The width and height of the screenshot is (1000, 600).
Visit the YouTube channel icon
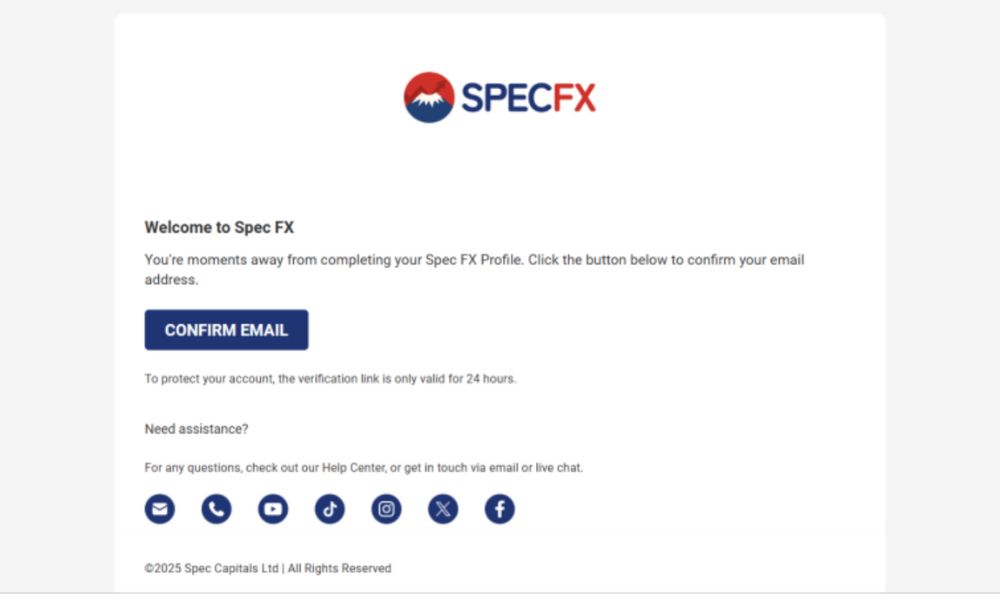(x=273, y=509)
